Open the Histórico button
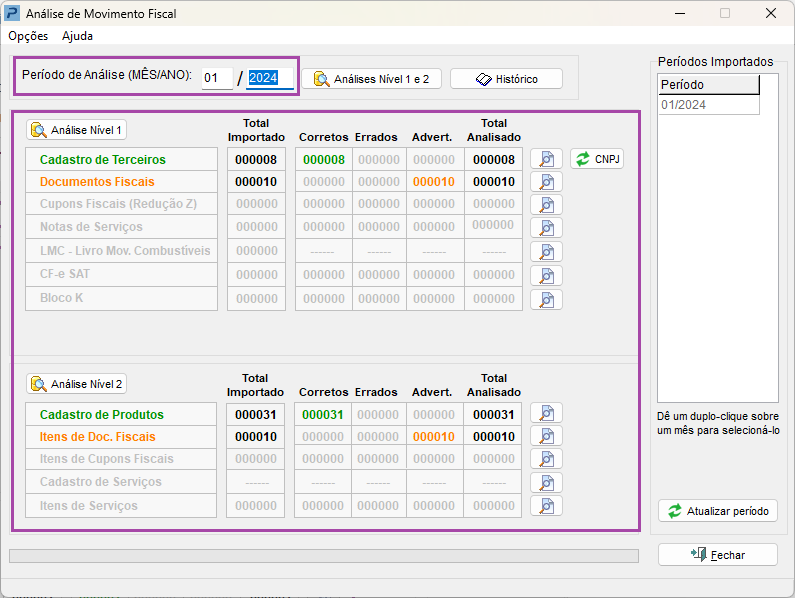The image size is (795, 598). click(506, 79)
